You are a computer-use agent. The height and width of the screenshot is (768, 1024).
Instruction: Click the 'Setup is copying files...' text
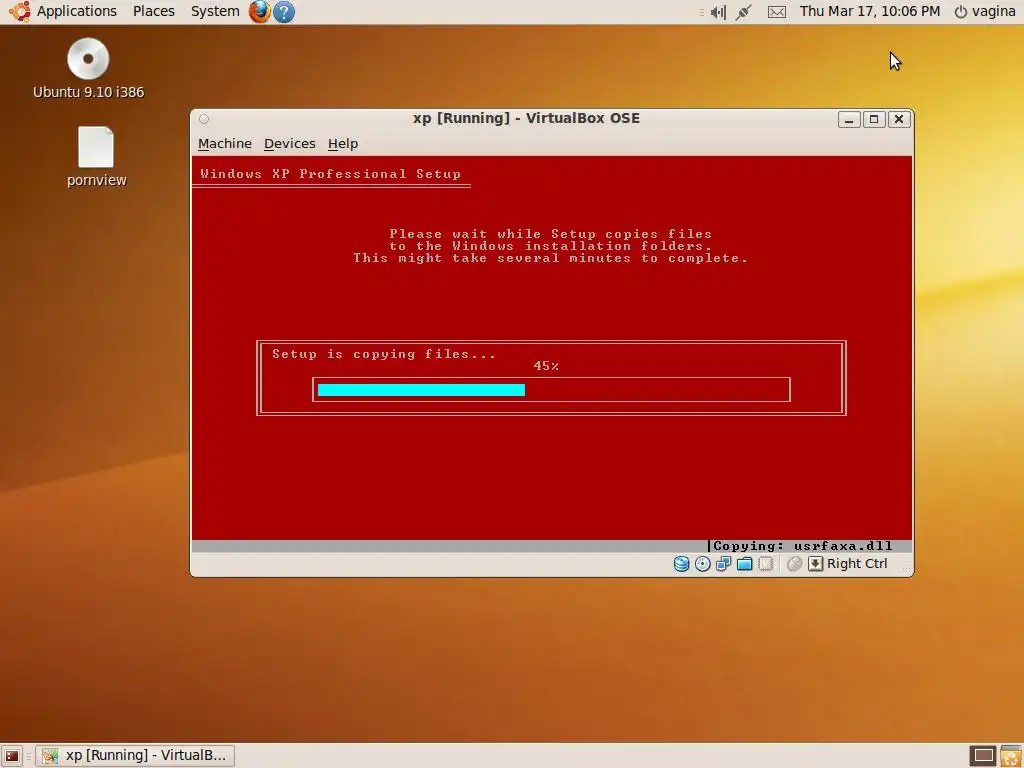click(x=384, y=354)
